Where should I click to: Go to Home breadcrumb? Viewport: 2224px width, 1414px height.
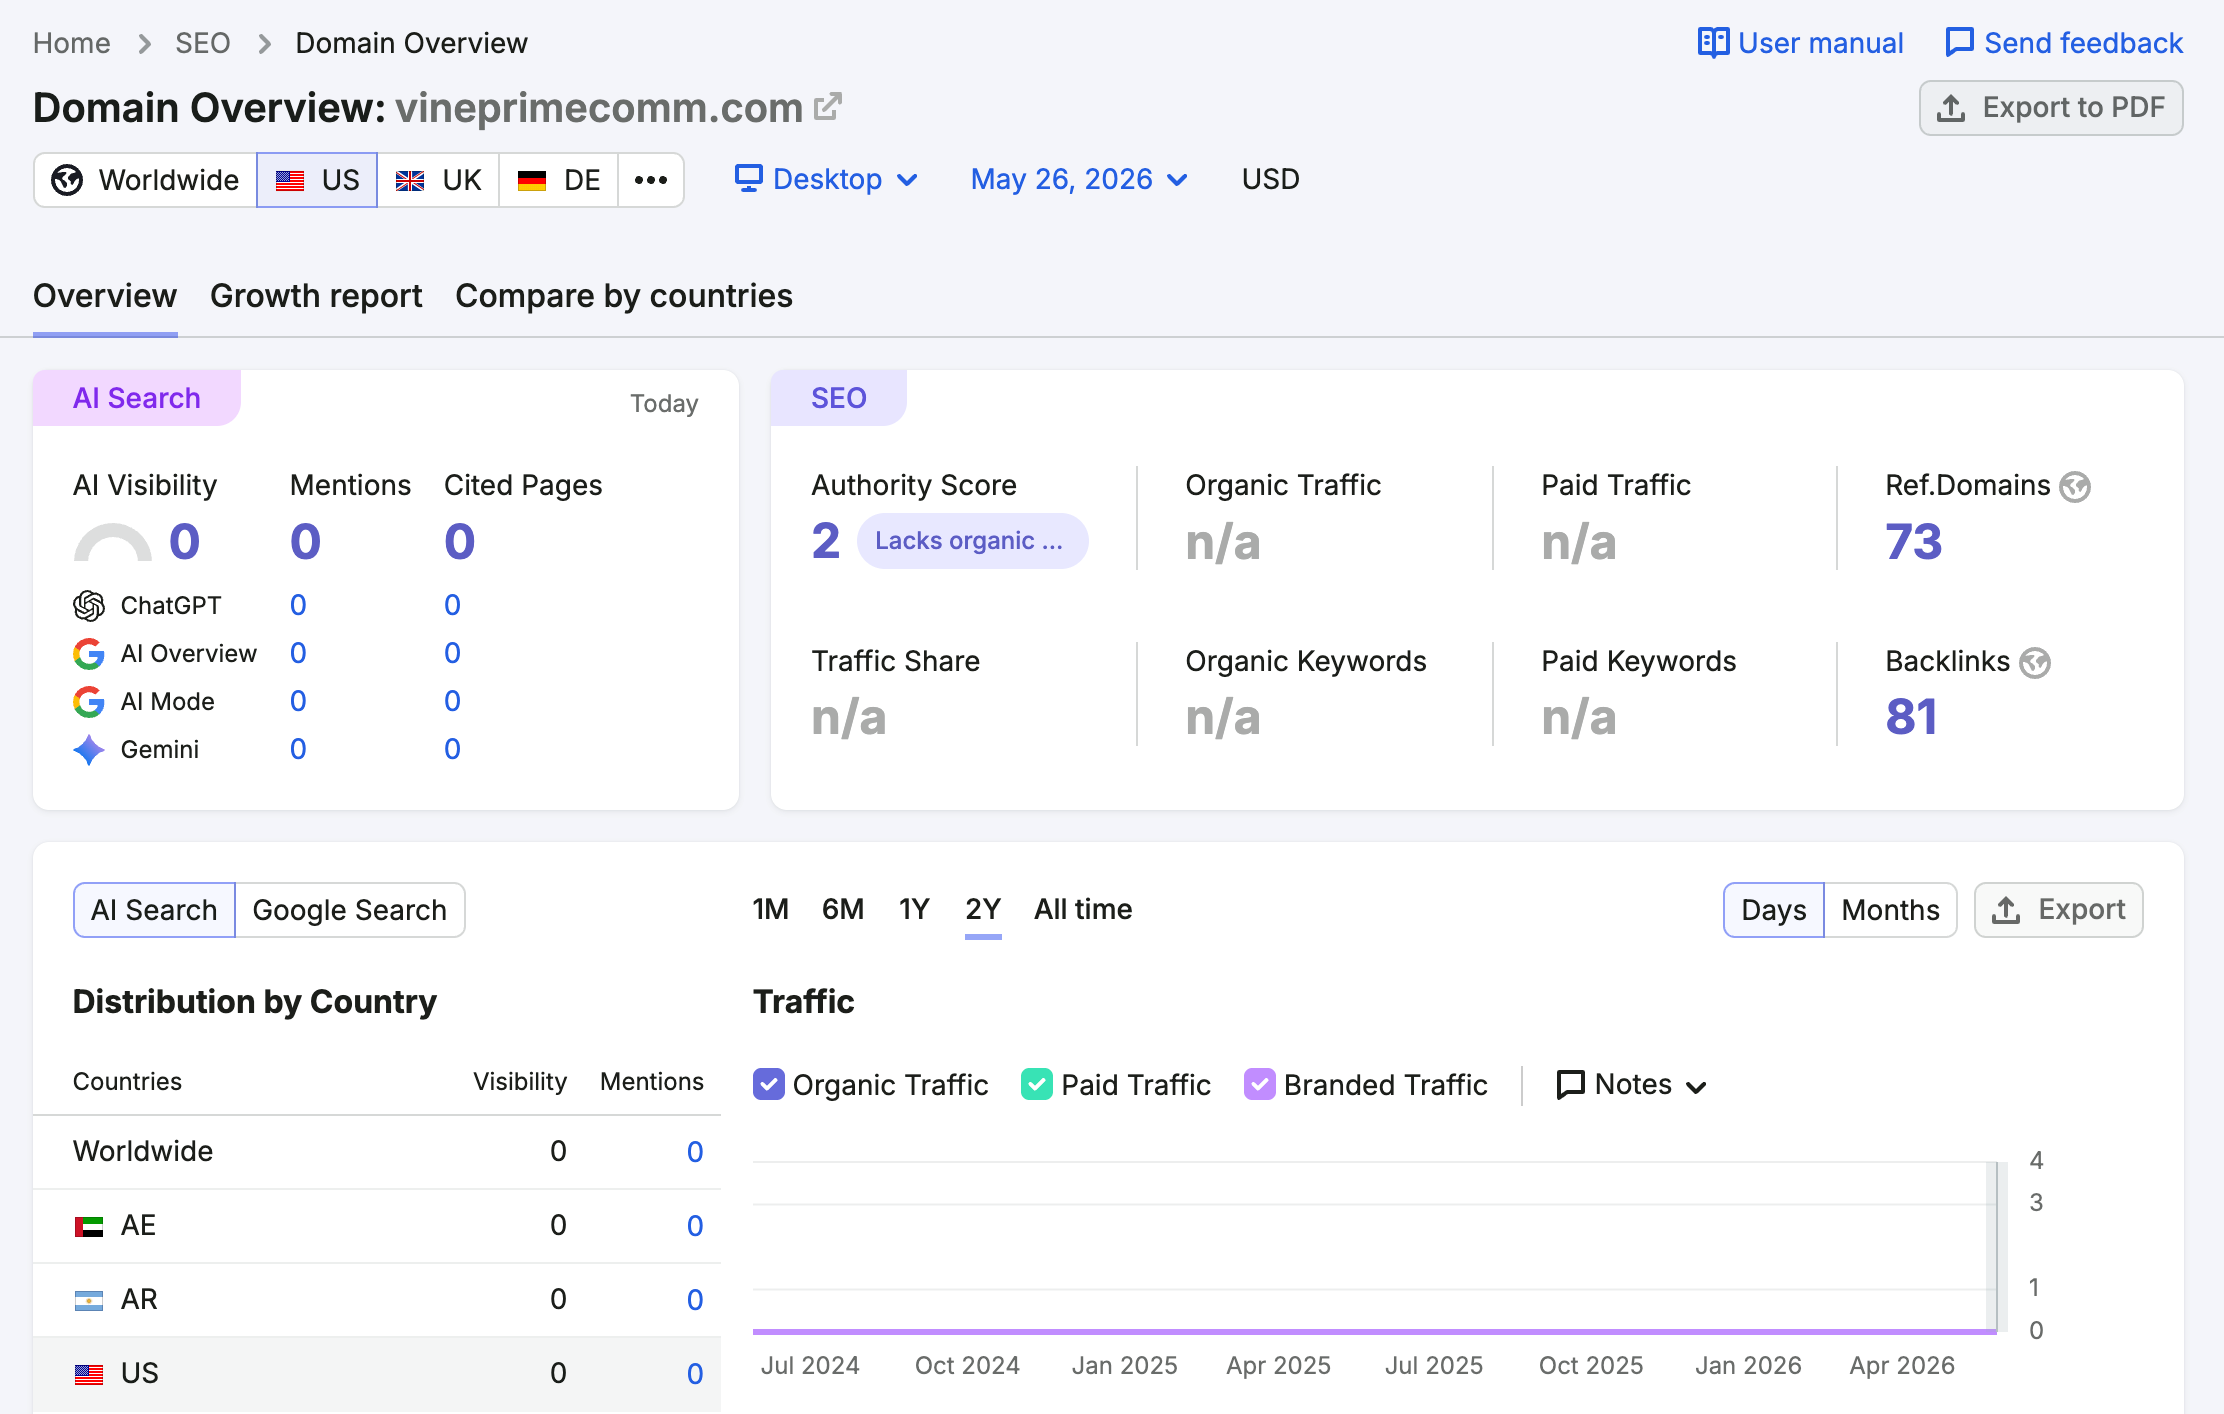72,43
